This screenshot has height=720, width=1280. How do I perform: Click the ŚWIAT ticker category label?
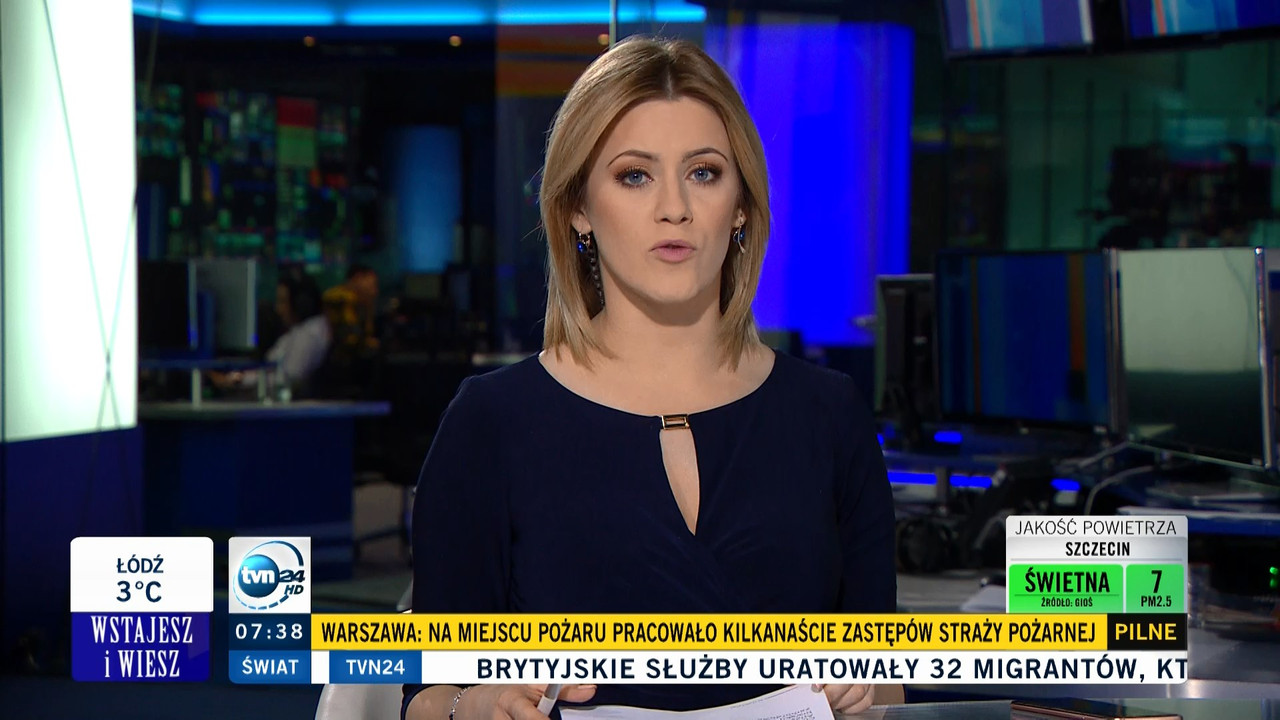(x=269, y=667)
